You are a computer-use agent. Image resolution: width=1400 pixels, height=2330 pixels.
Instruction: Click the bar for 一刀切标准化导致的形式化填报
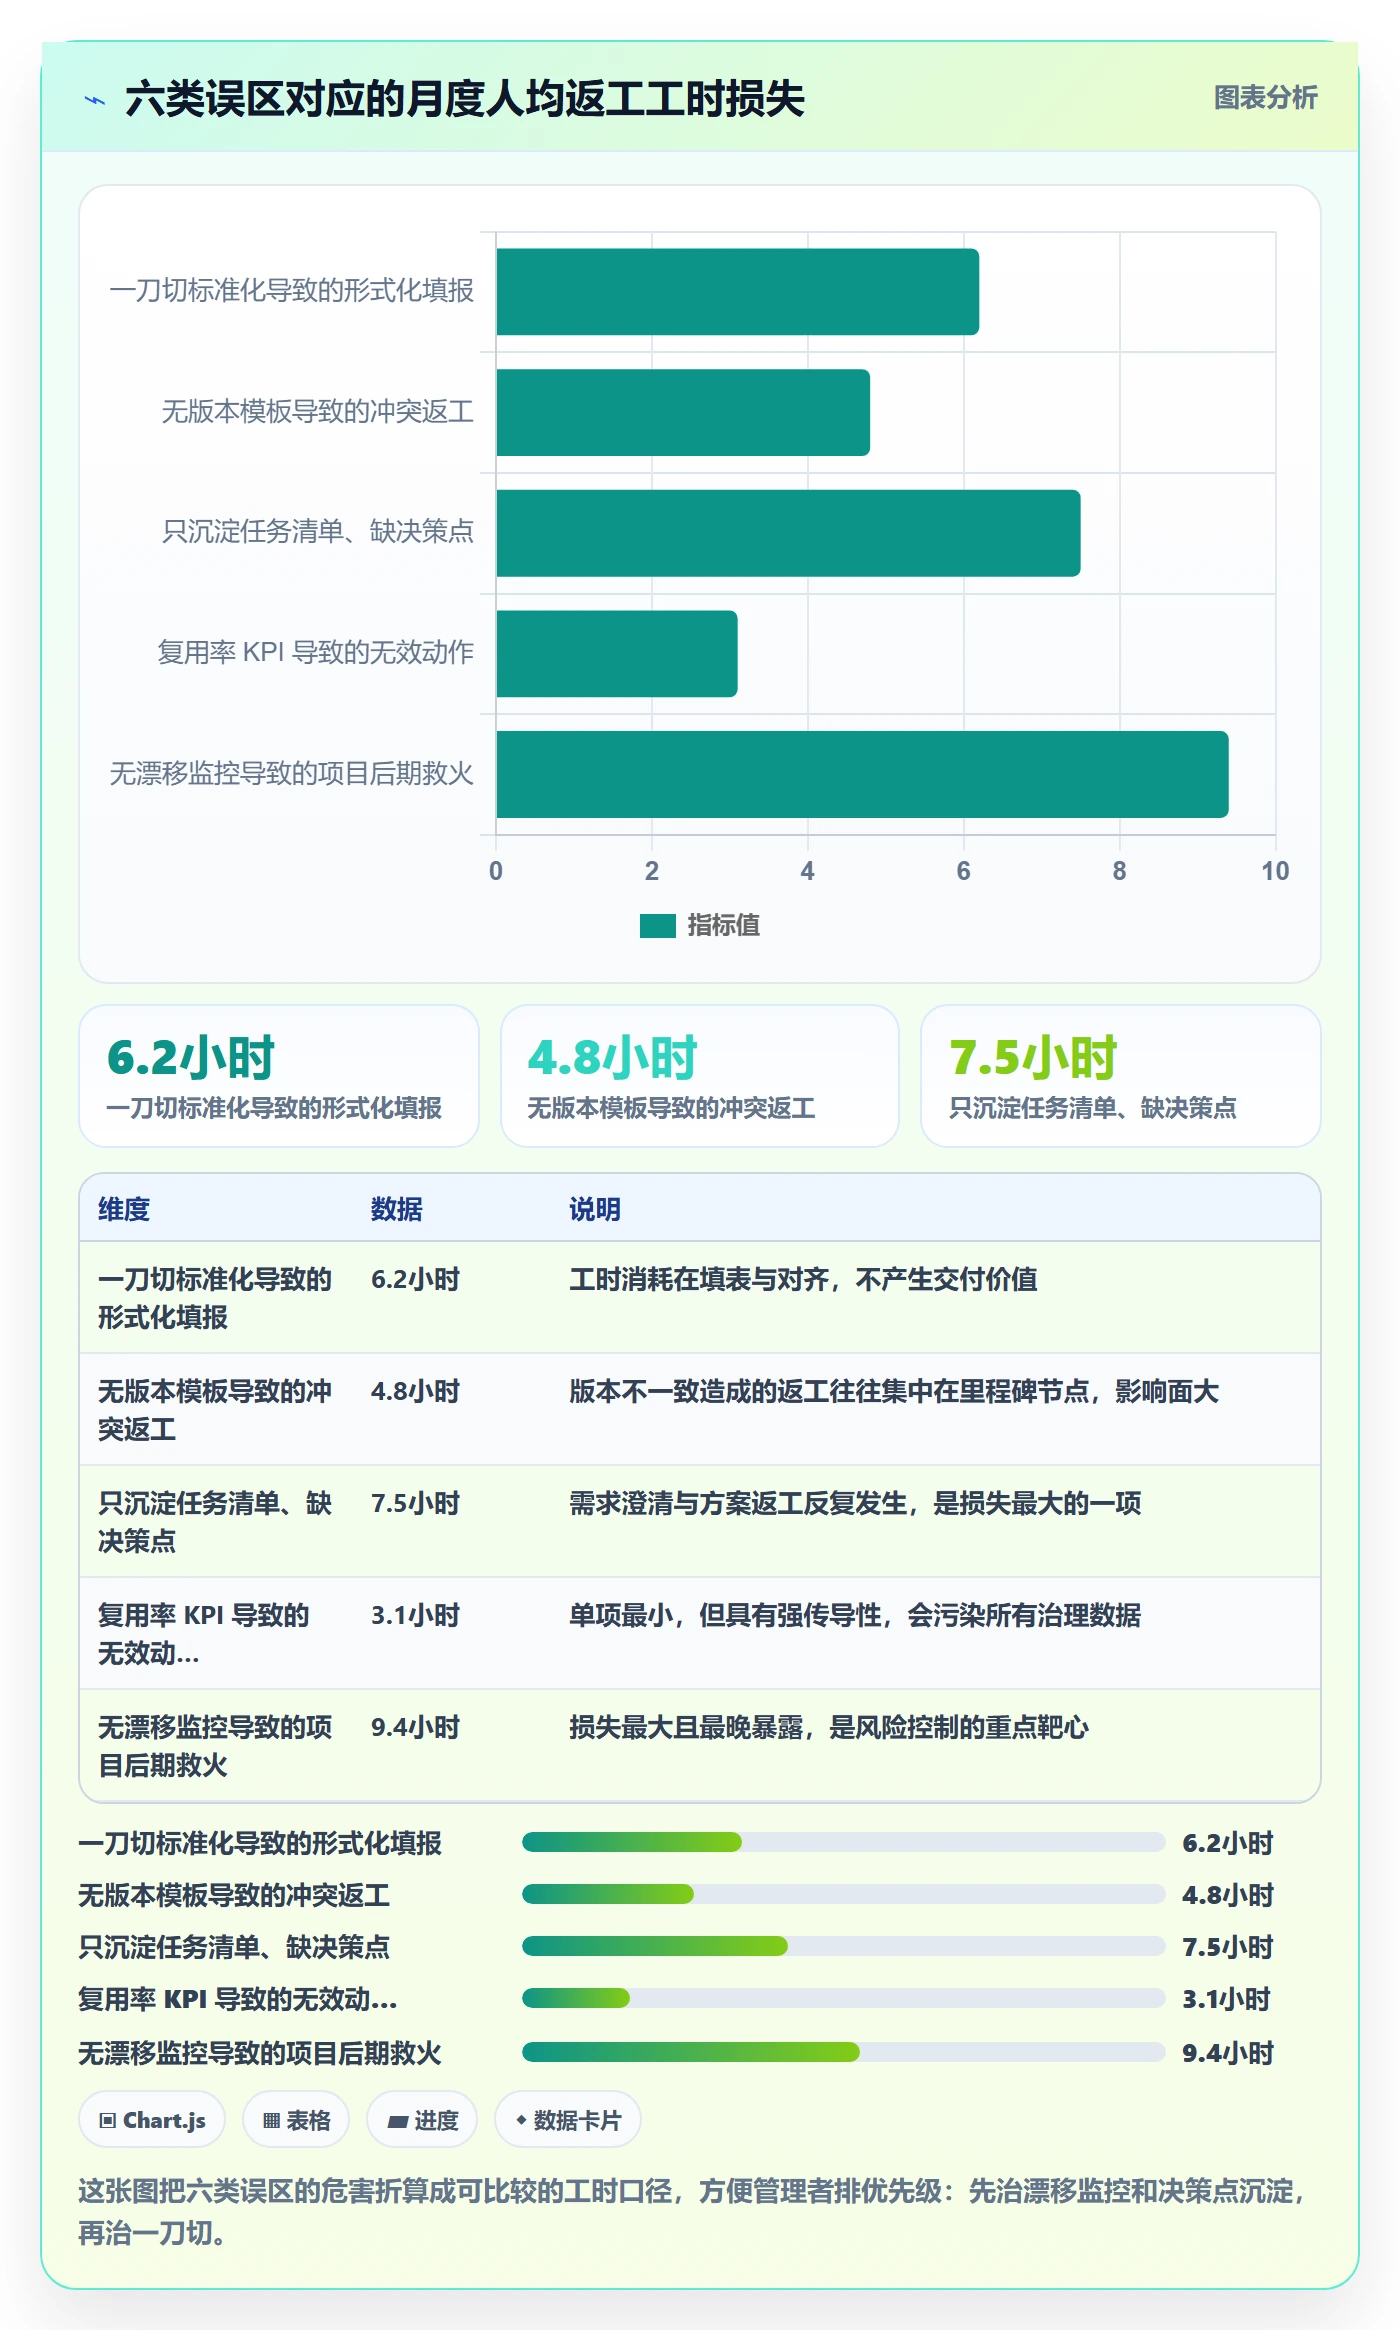(737, 292)
